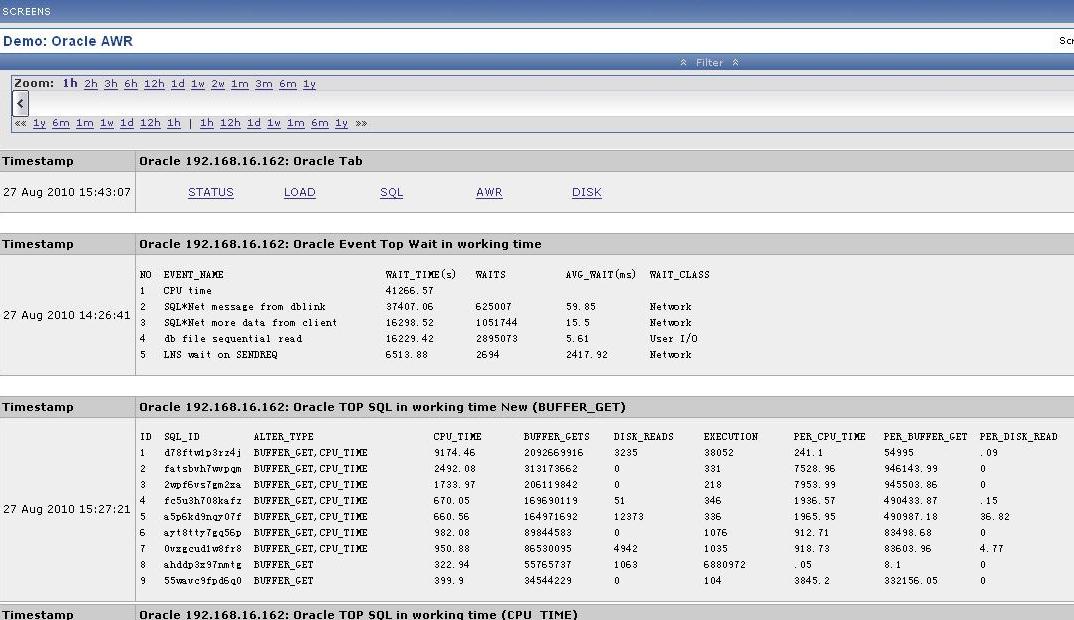
Task: Jump back with the double left arrows
Action: click(21, 123)
